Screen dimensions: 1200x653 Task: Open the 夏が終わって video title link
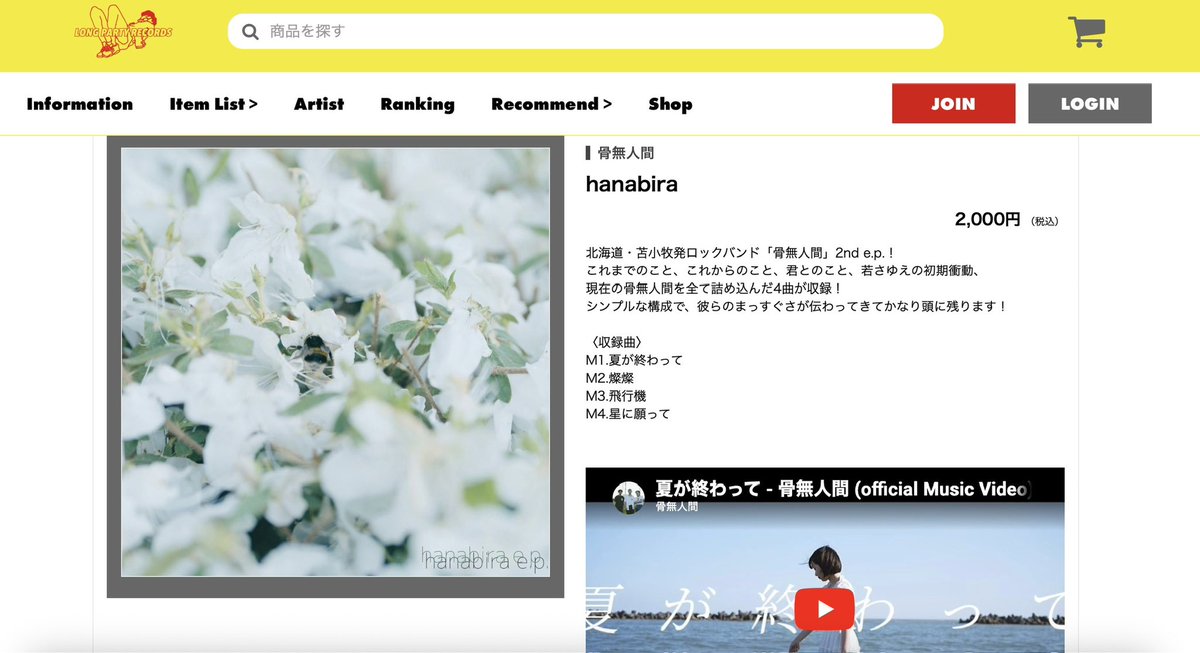(x=842, y=489)
